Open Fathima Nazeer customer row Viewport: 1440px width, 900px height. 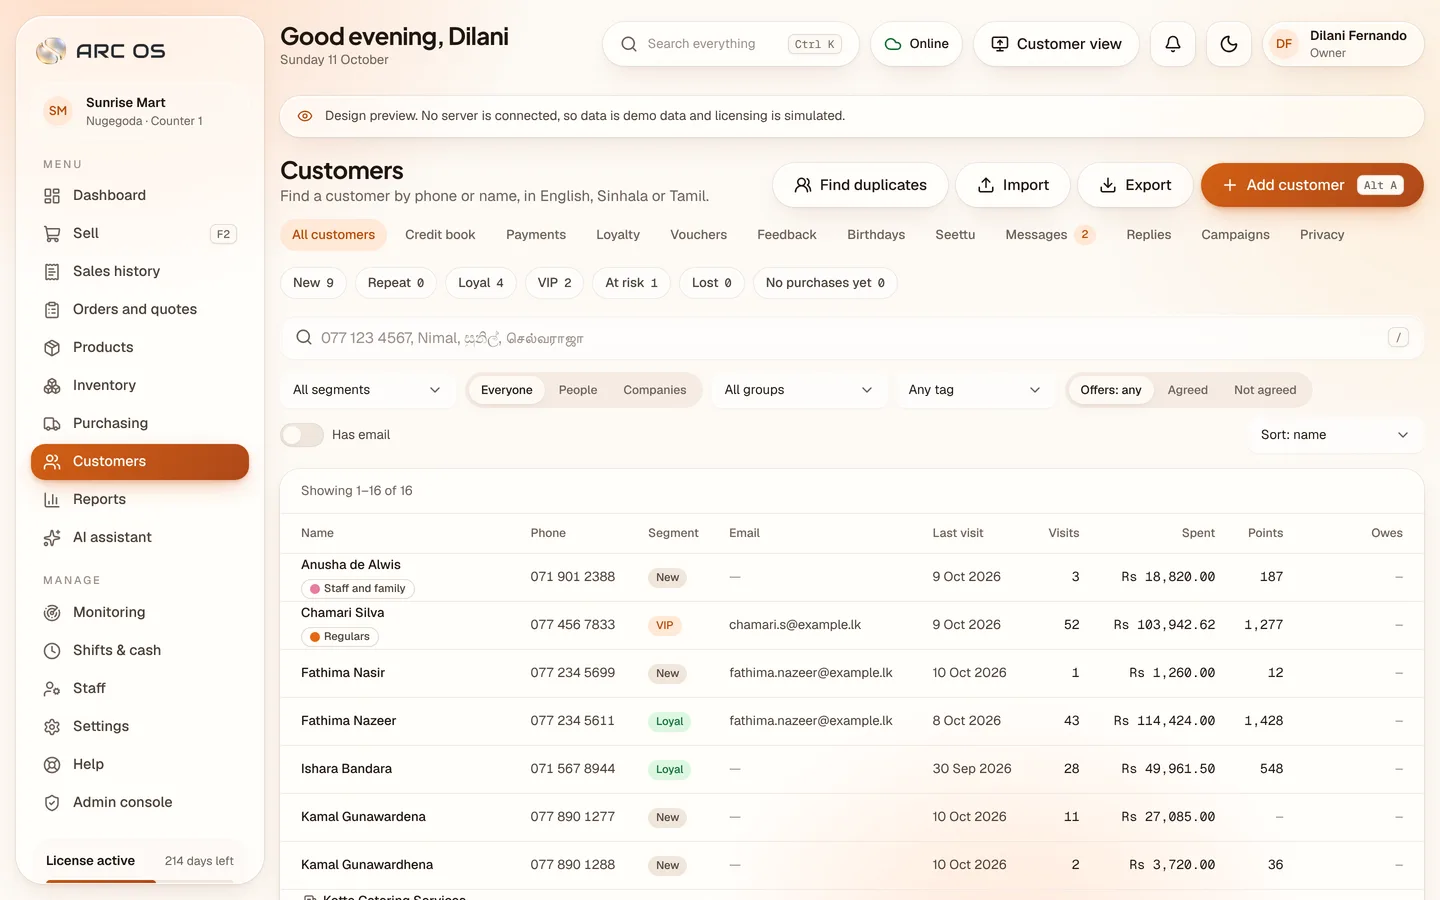click(852, 721)
